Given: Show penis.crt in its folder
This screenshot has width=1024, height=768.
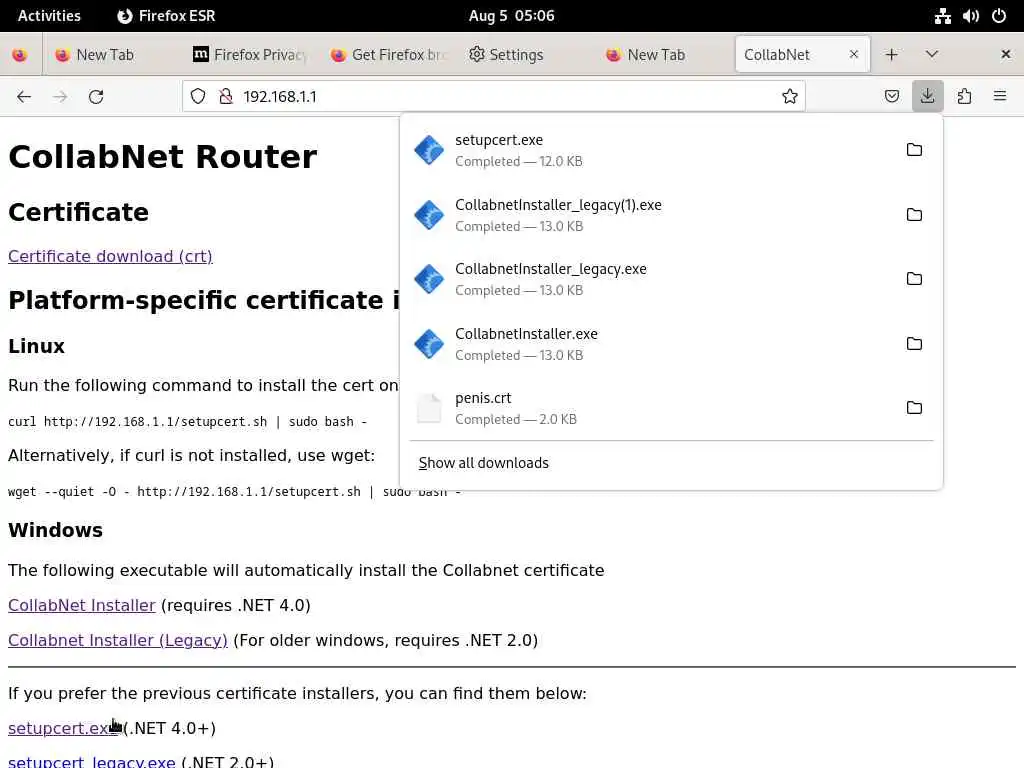Looking at the screenshot, I should pos(914,408).
